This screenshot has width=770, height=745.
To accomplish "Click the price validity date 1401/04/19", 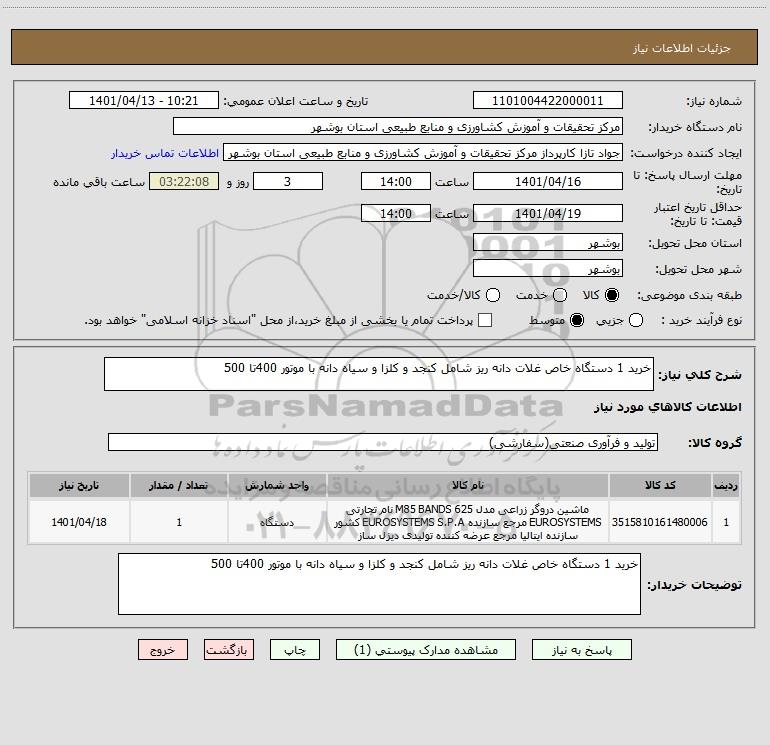I will tap(548, 213).
